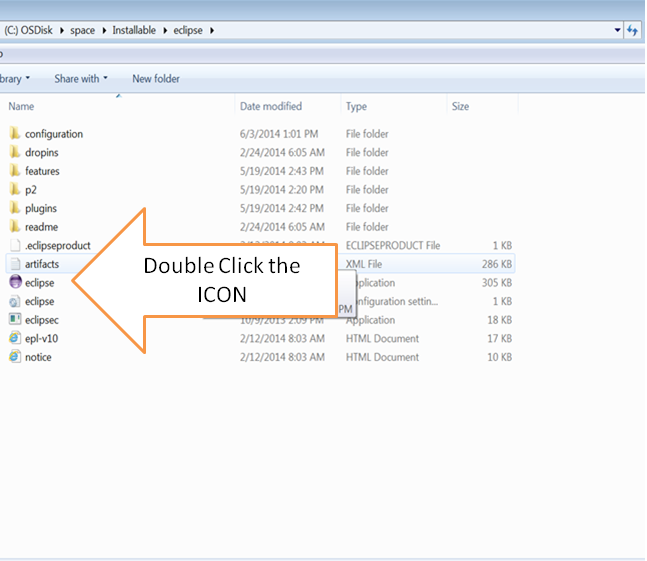The height and width of the screenshot is (561, 647).
Task: Select the notice file name
Action: [x=38, y=357]
